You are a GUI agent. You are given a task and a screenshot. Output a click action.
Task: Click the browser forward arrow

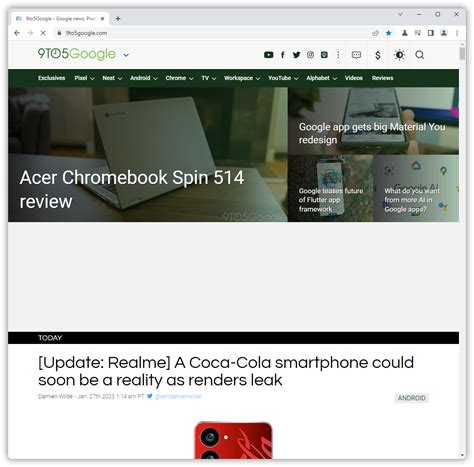pyautogui.click(x=30, y=33)
